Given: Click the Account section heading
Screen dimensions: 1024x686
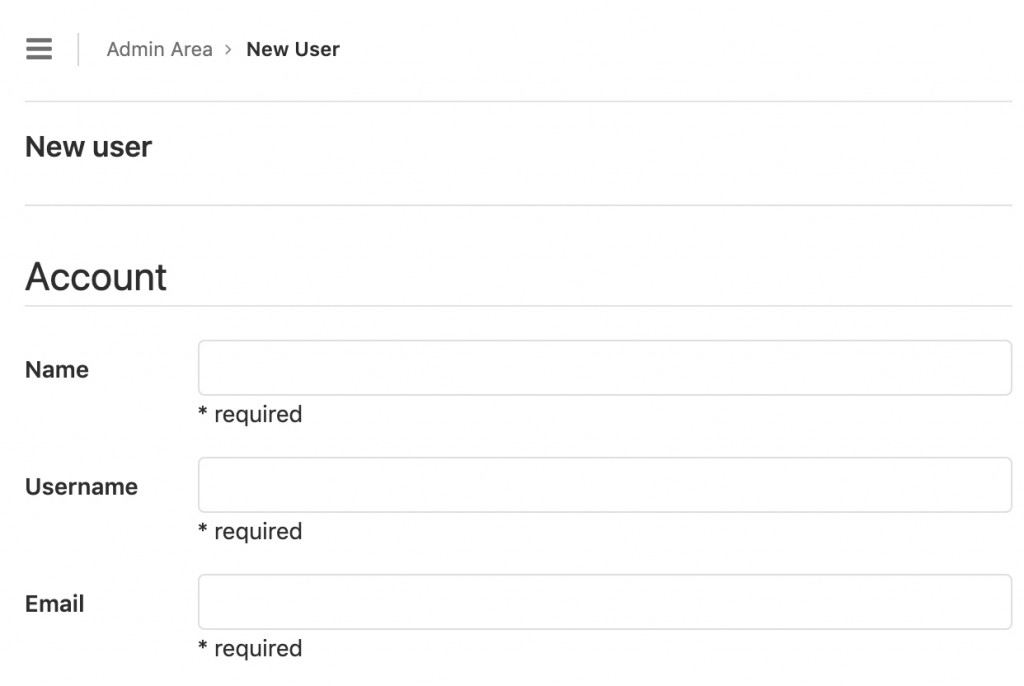Looking at the screenshot, I should (96, 277).
